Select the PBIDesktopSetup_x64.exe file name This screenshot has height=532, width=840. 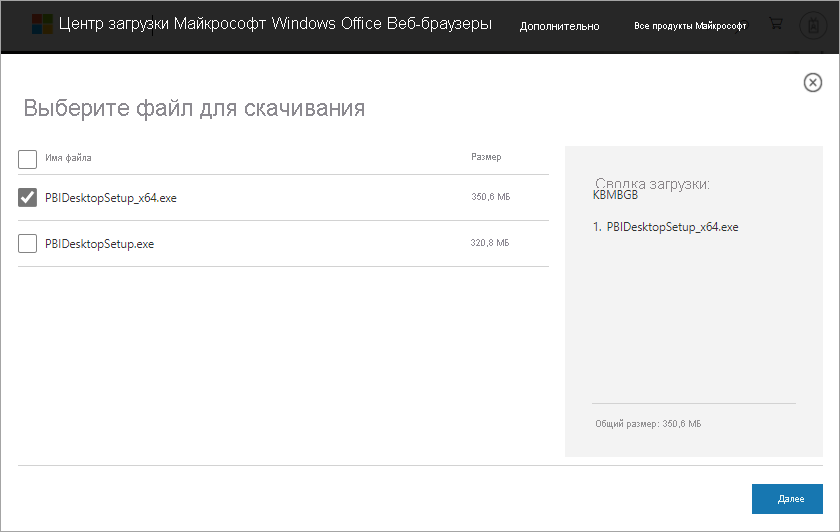[x=111, y=198]
